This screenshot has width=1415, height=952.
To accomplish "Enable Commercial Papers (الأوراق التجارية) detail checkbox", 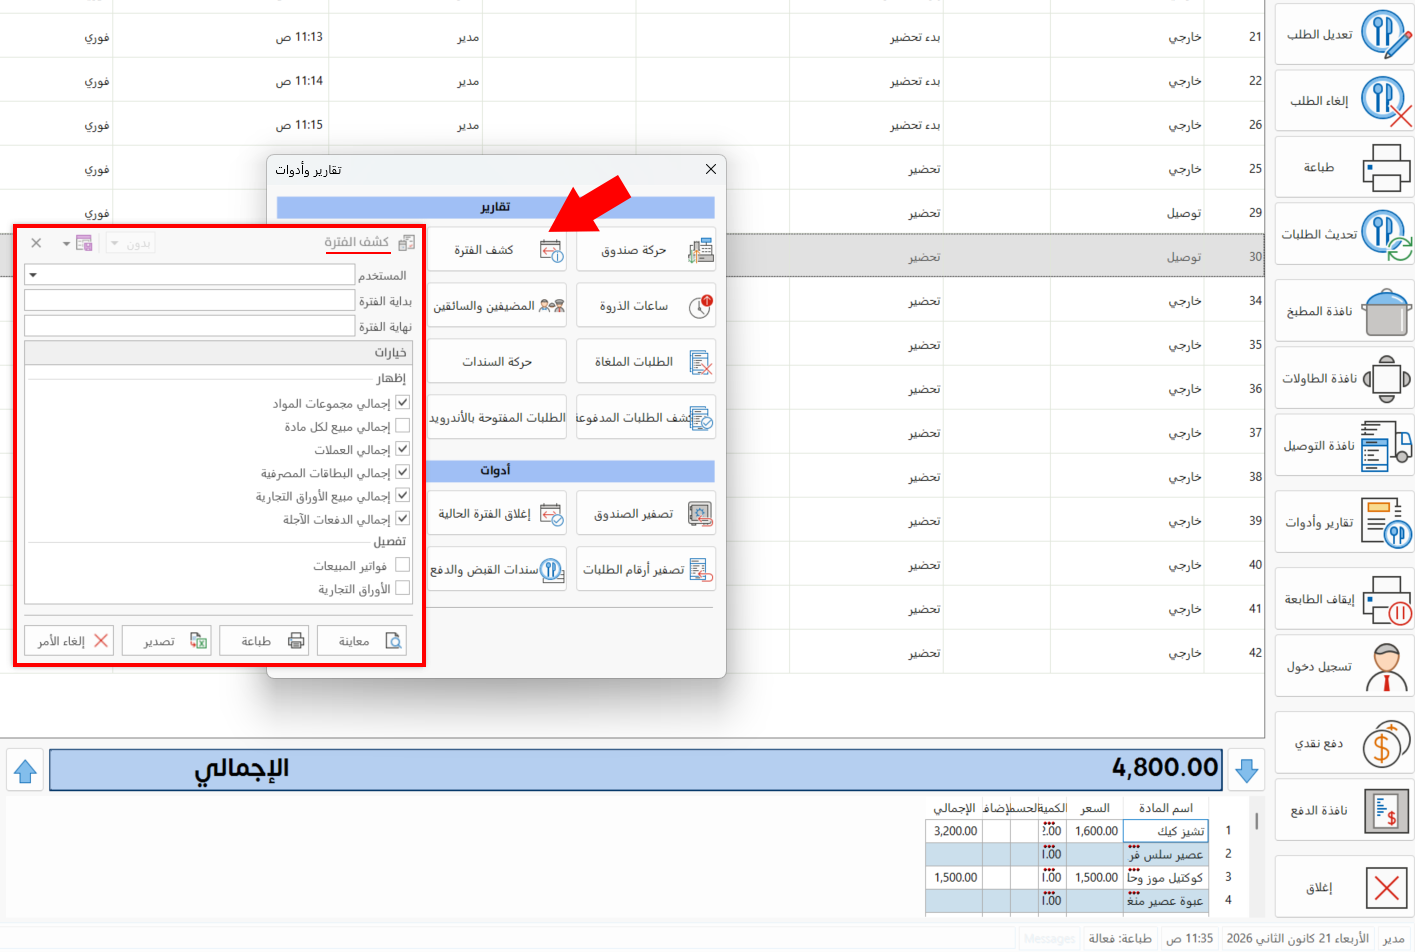I will pos(402,588).
